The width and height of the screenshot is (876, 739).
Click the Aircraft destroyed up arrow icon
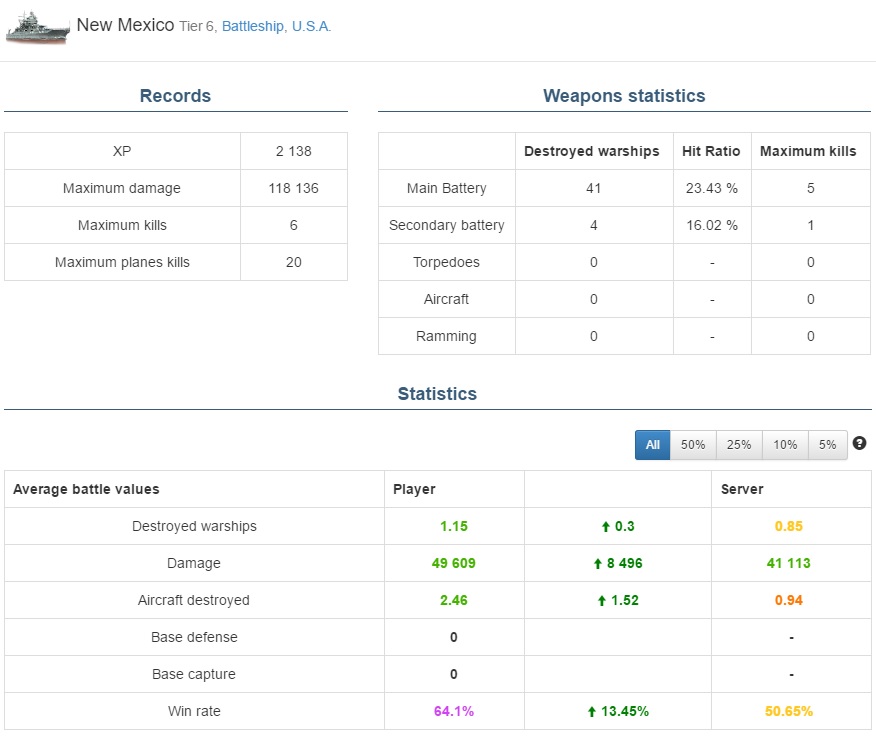[x=602, y=600]
